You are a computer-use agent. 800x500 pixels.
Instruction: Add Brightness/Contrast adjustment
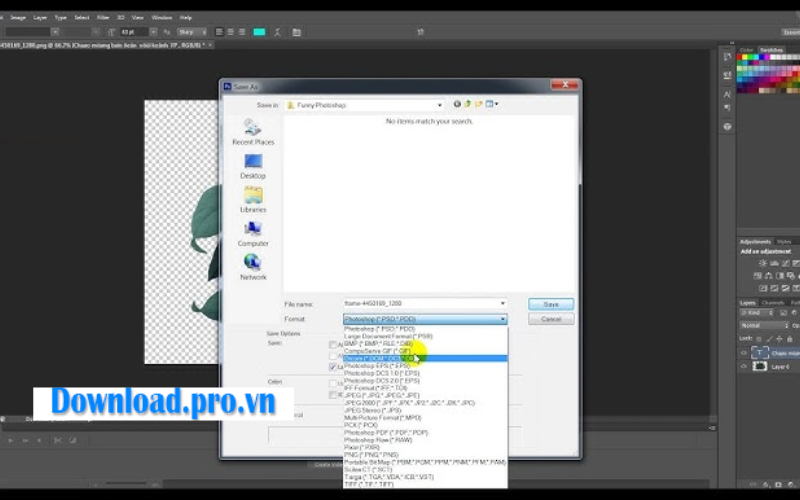click(763, 263)
